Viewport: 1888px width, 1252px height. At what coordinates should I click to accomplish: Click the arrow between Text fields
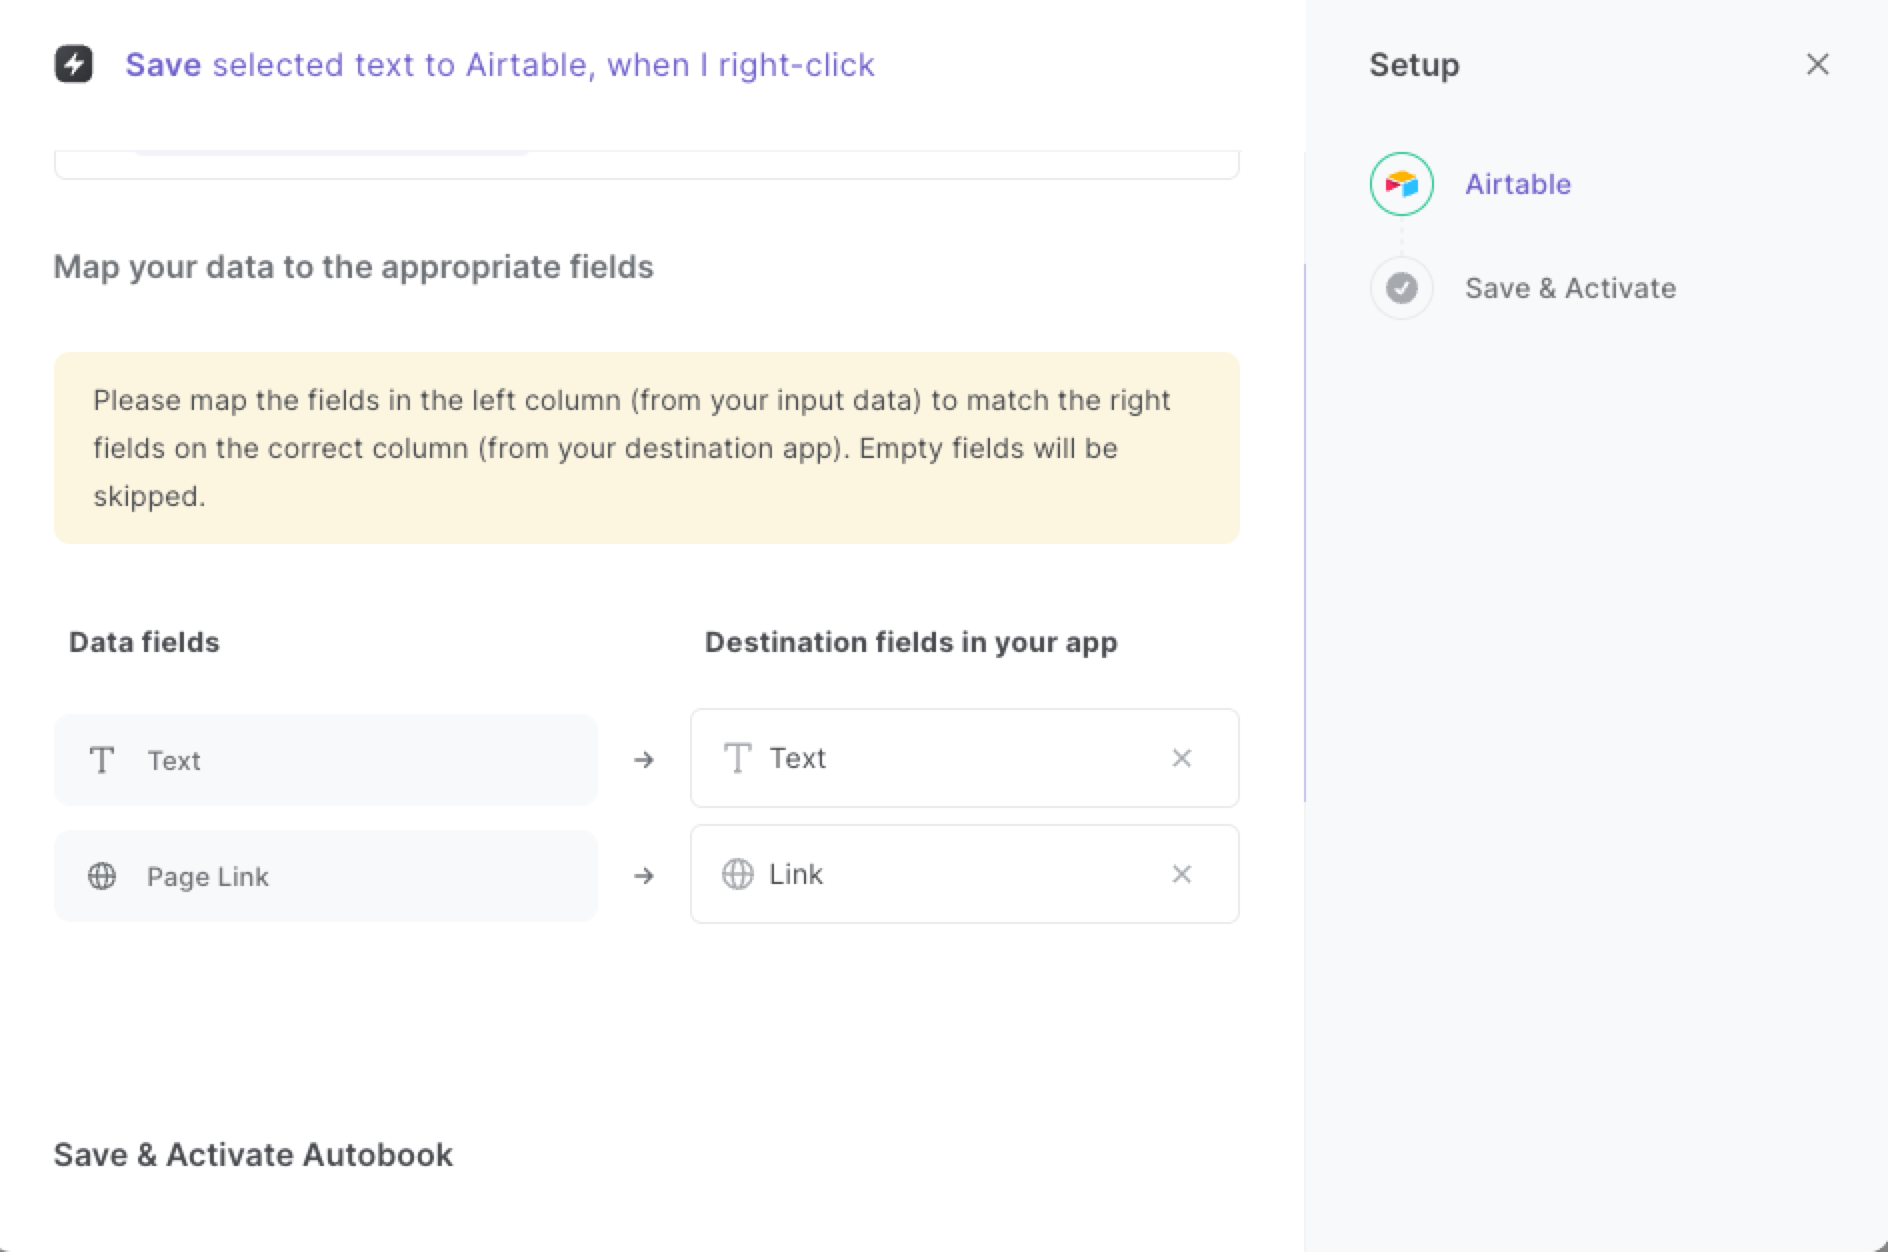coord(644,760)
